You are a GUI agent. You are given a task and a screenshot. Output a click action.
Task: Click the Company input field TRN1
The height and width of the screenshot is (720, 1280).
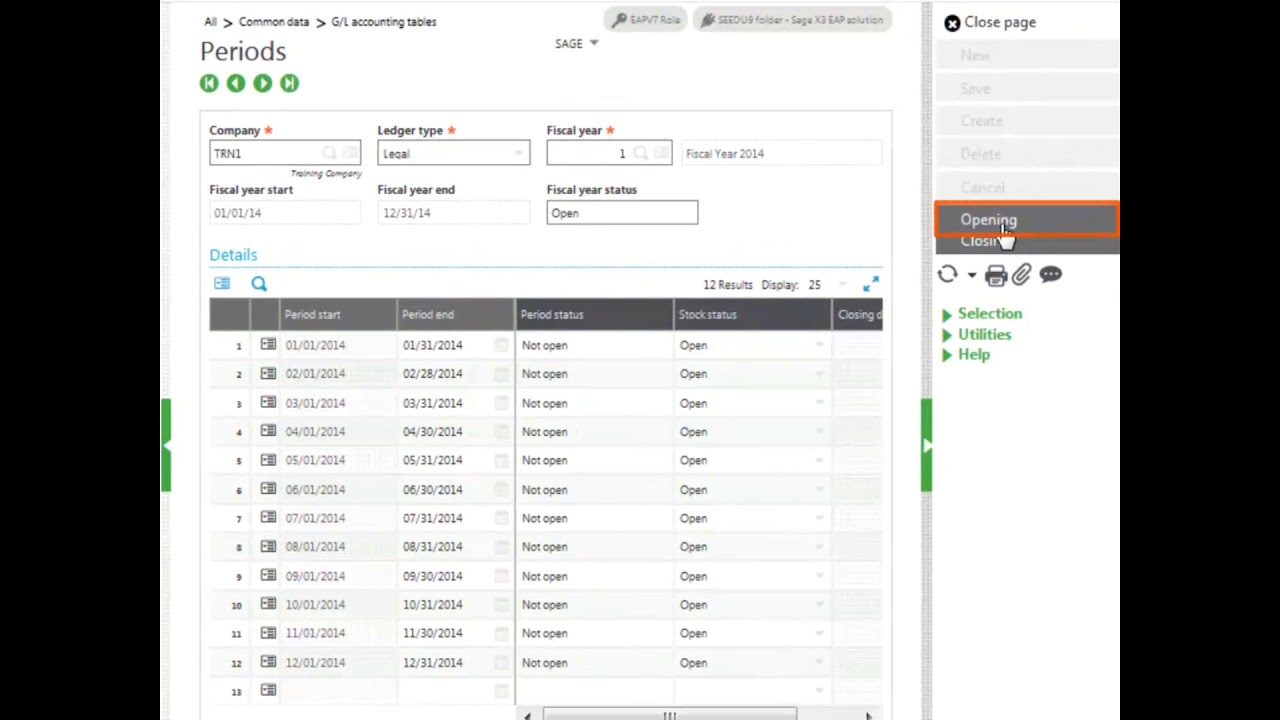(x=285, y=153)
